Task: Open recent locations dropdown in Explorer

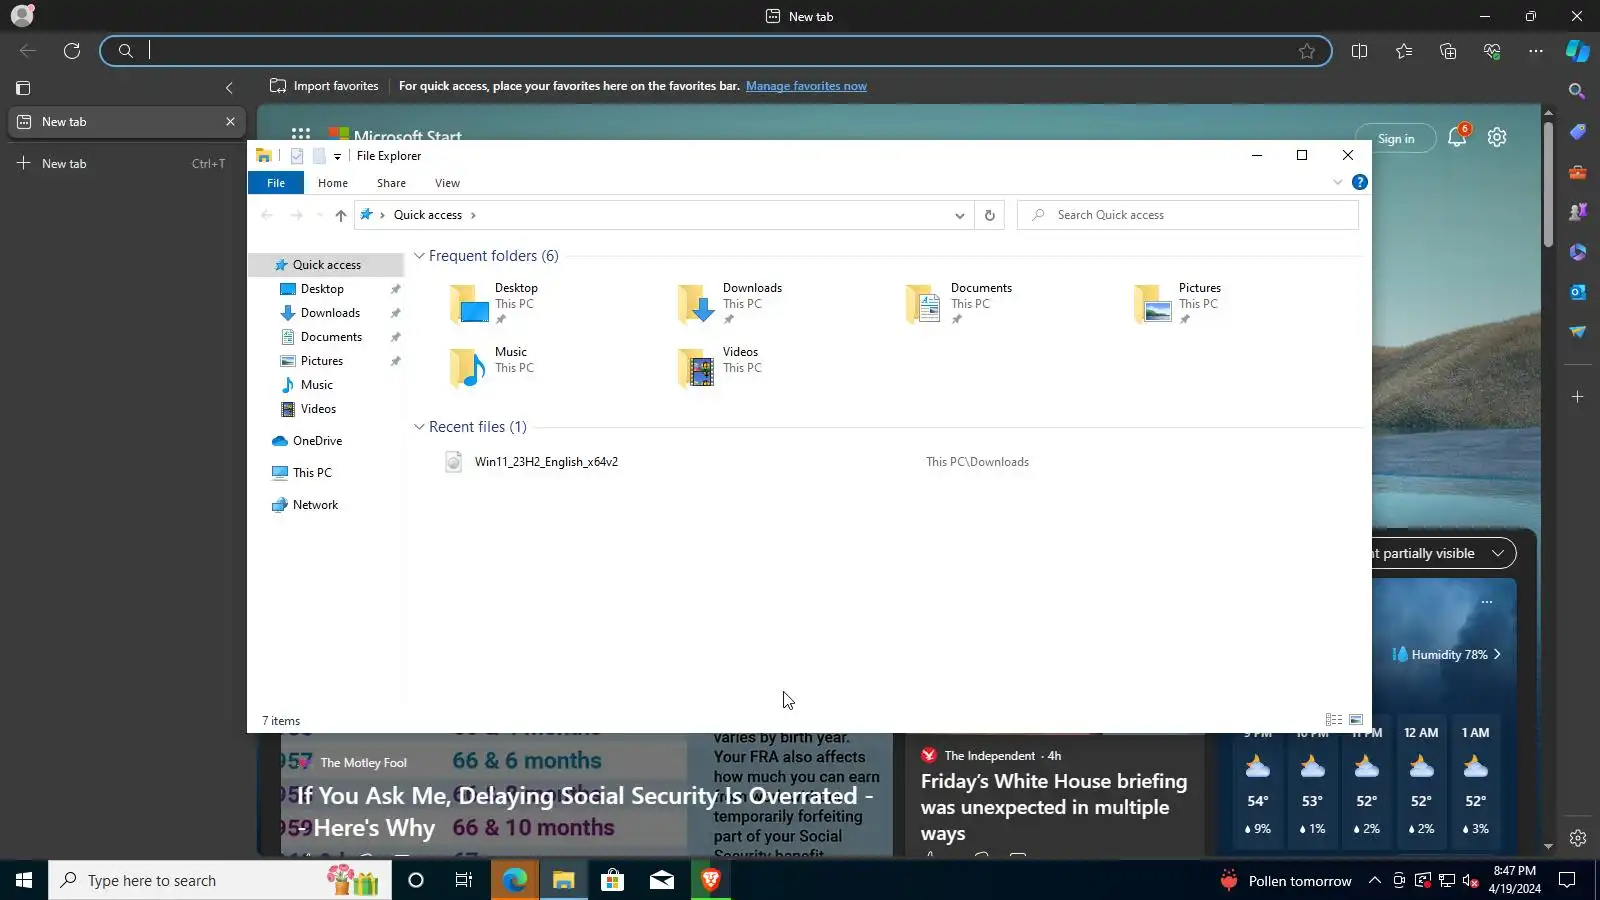Action: click(319, 215)
